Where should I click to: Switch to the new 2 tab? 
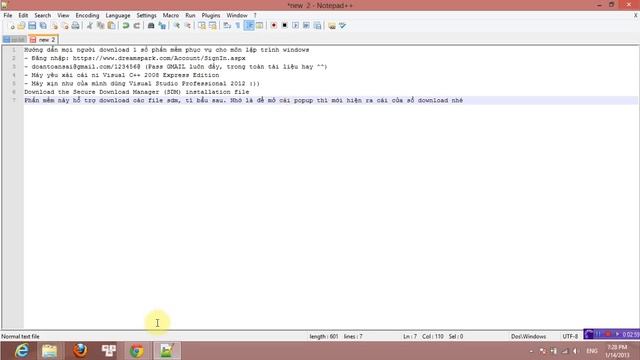[x=43, y=40]
